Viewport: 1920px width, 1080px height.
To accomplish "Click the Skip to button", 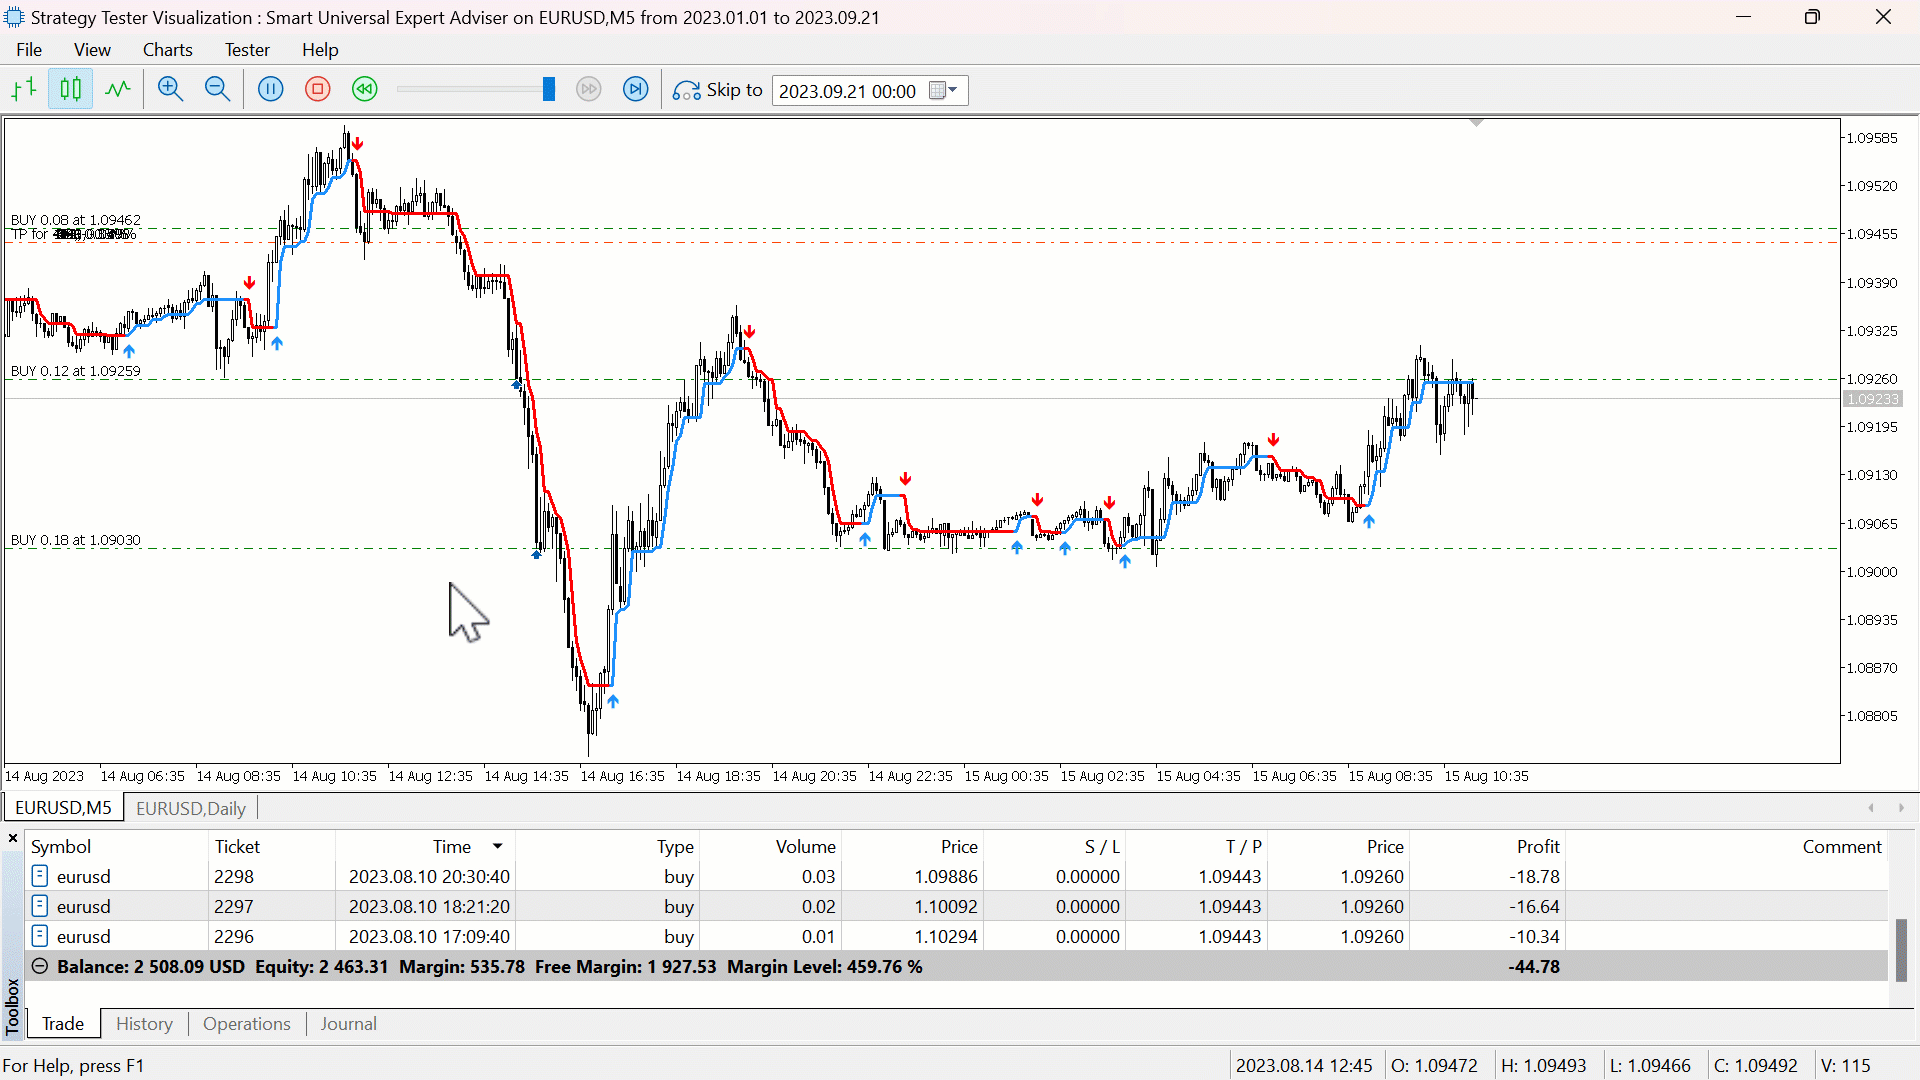I will [x=718, y=90].
